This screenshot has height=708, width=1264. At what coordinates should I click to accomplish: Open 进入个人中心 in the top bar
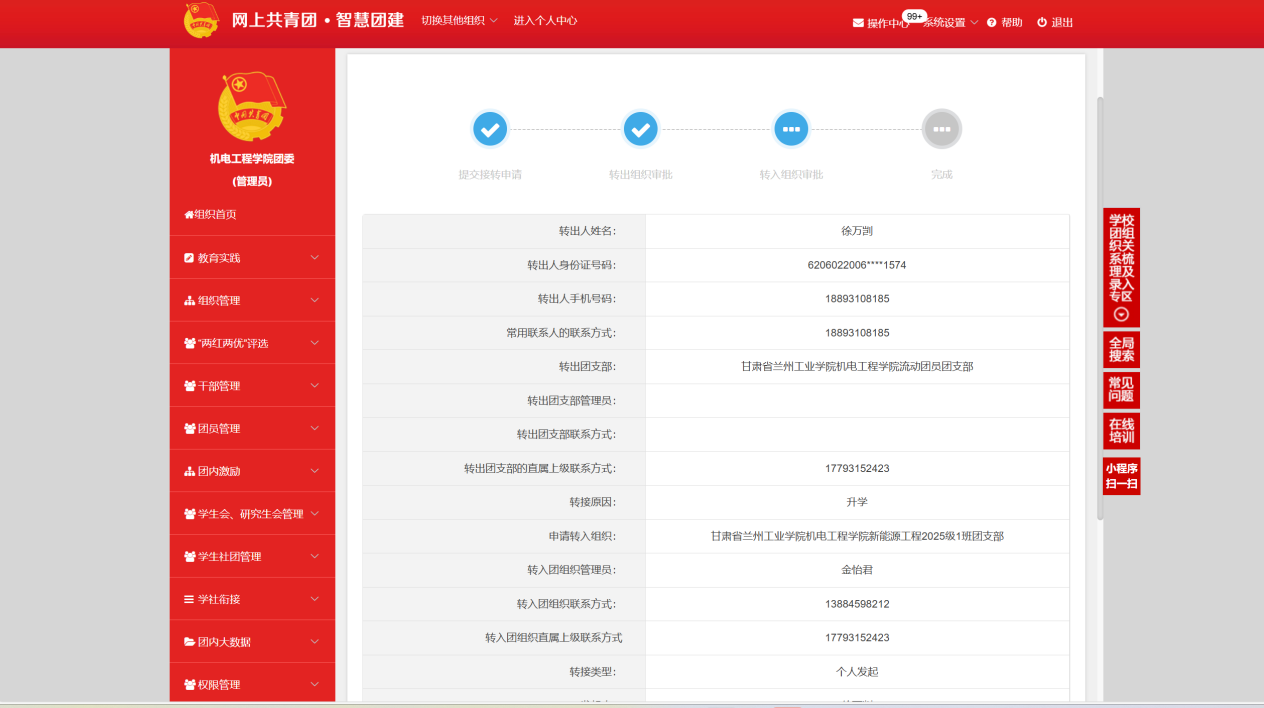click(545, 21)
